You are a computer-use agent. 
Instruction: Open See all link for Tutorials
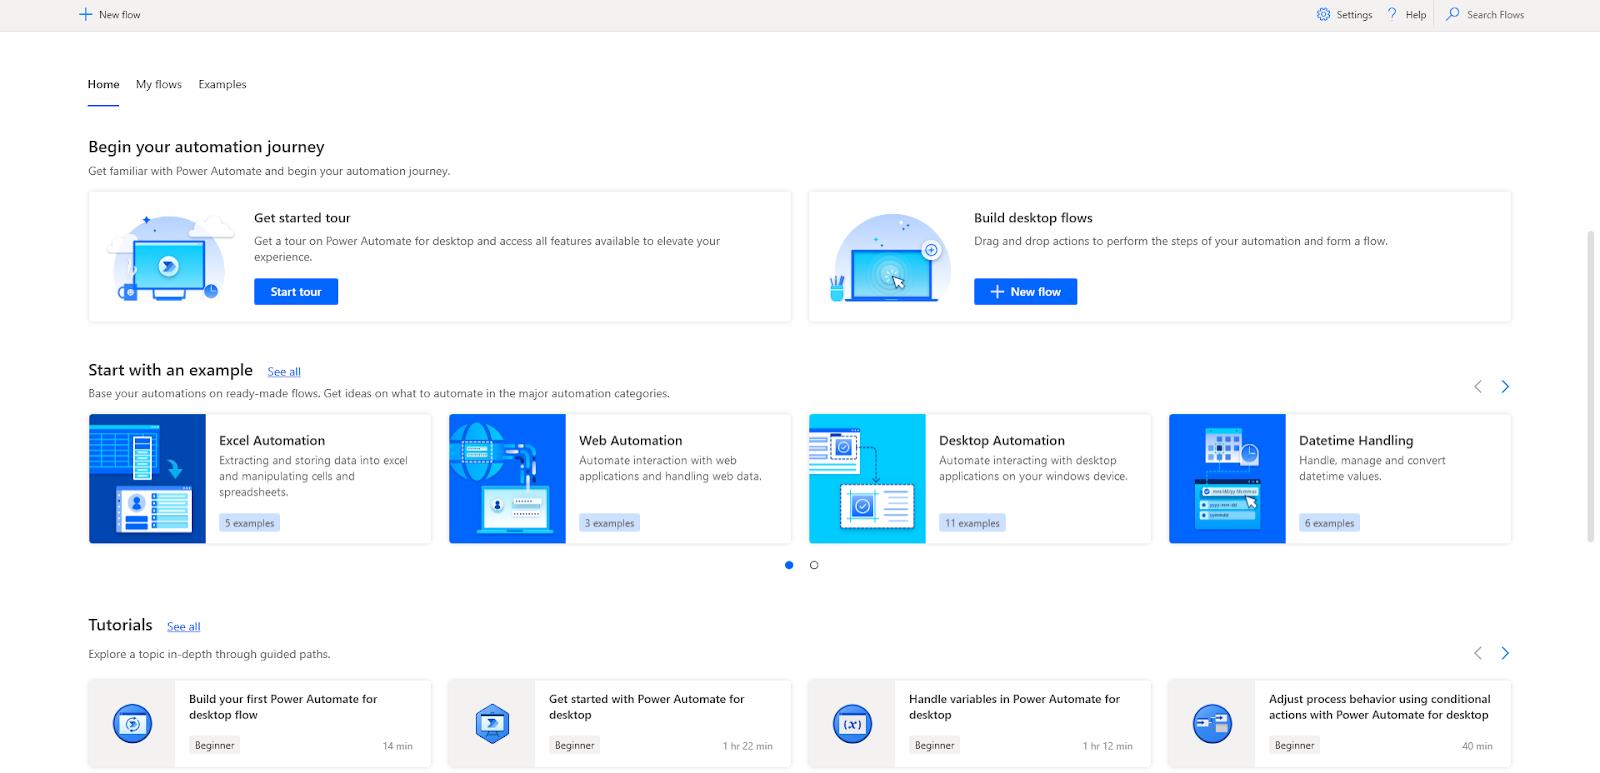pyautogui.click(x=183, y=627)
